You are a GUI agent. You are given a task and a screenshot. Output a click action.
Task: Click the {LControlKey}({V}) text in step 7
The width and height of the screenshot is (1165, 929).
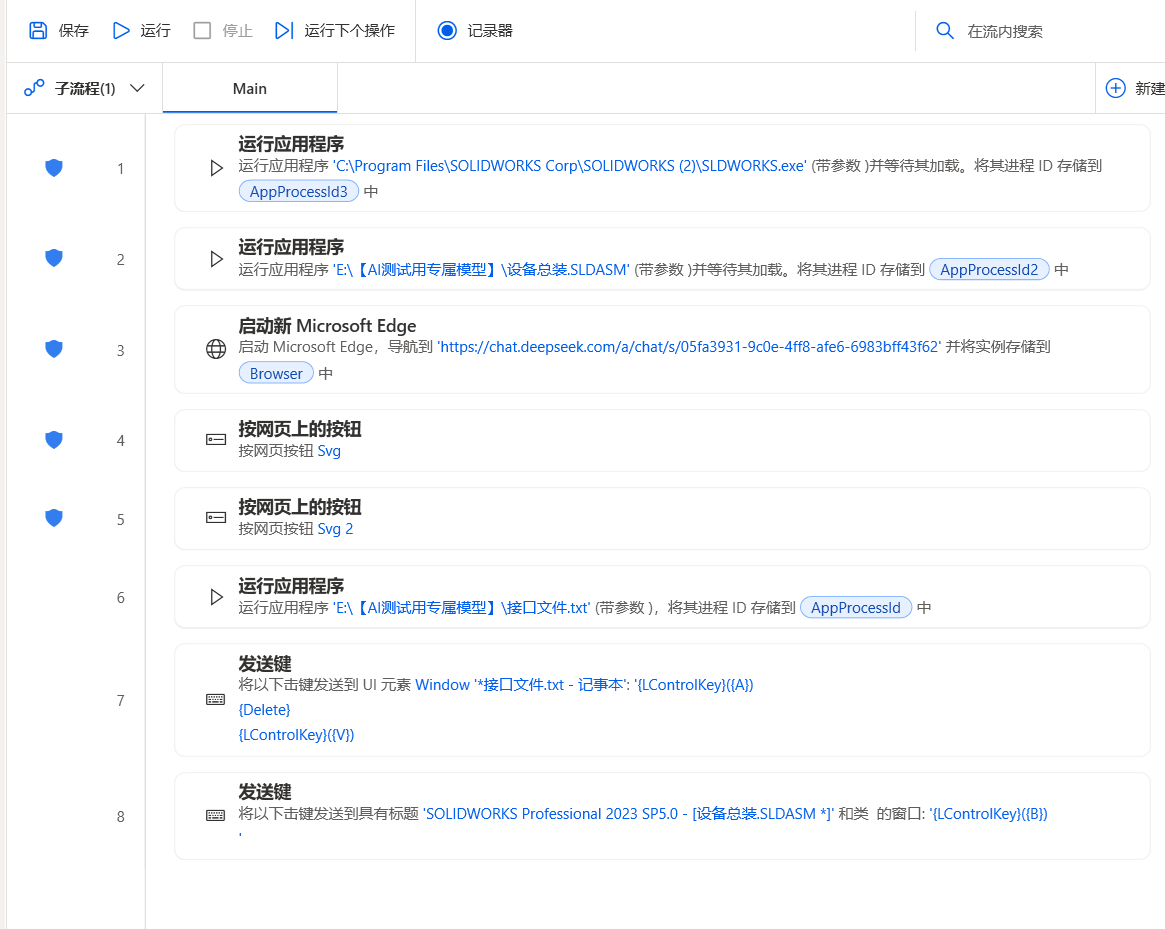click(296, 735)
